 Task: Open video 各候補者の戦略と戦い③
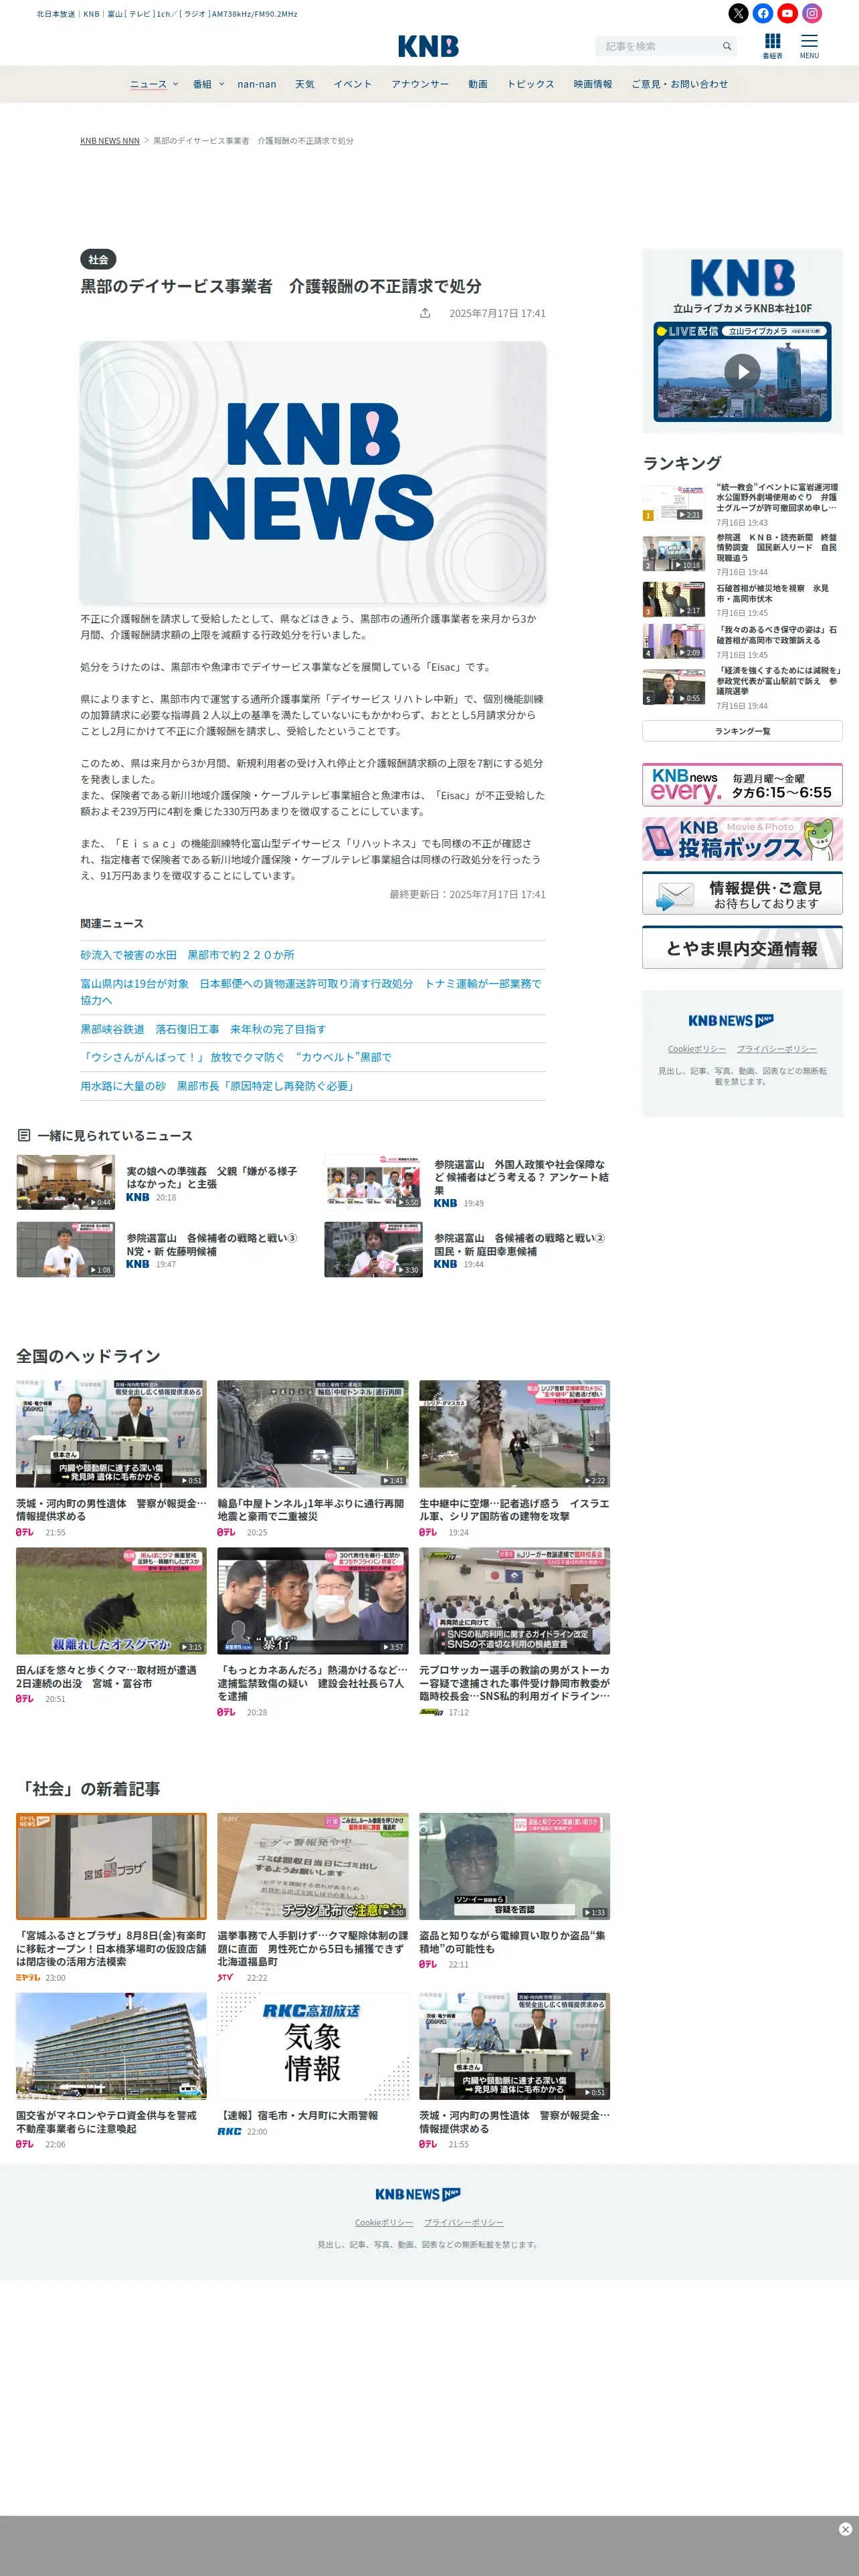pyautogui.click(x=160, y=1250)
